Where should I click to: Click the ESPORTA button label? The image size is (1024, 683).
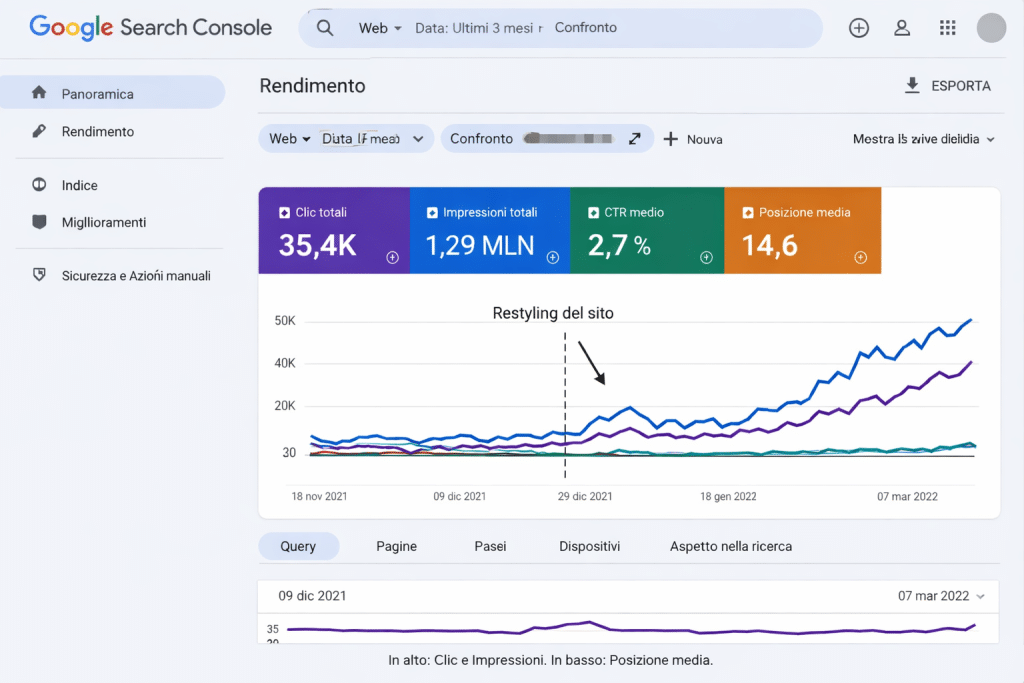961,86
